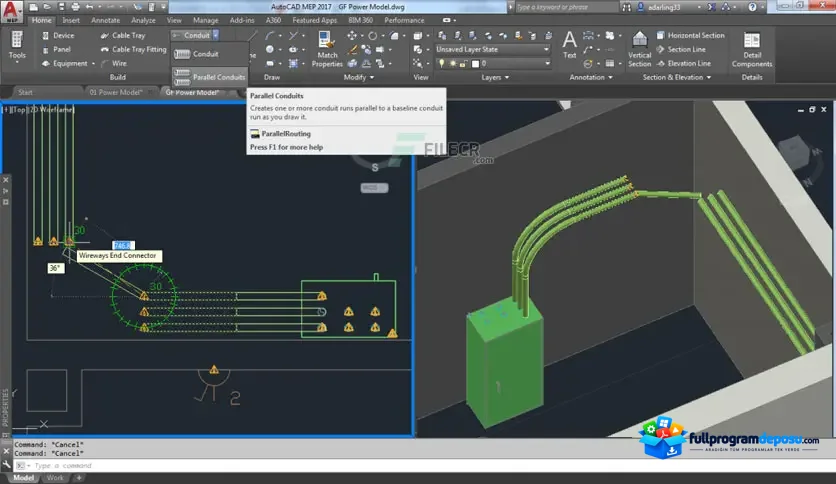
Task: Toggle the layer lock padlock icon
Action: pyautogui.click(x=463, y=63)
